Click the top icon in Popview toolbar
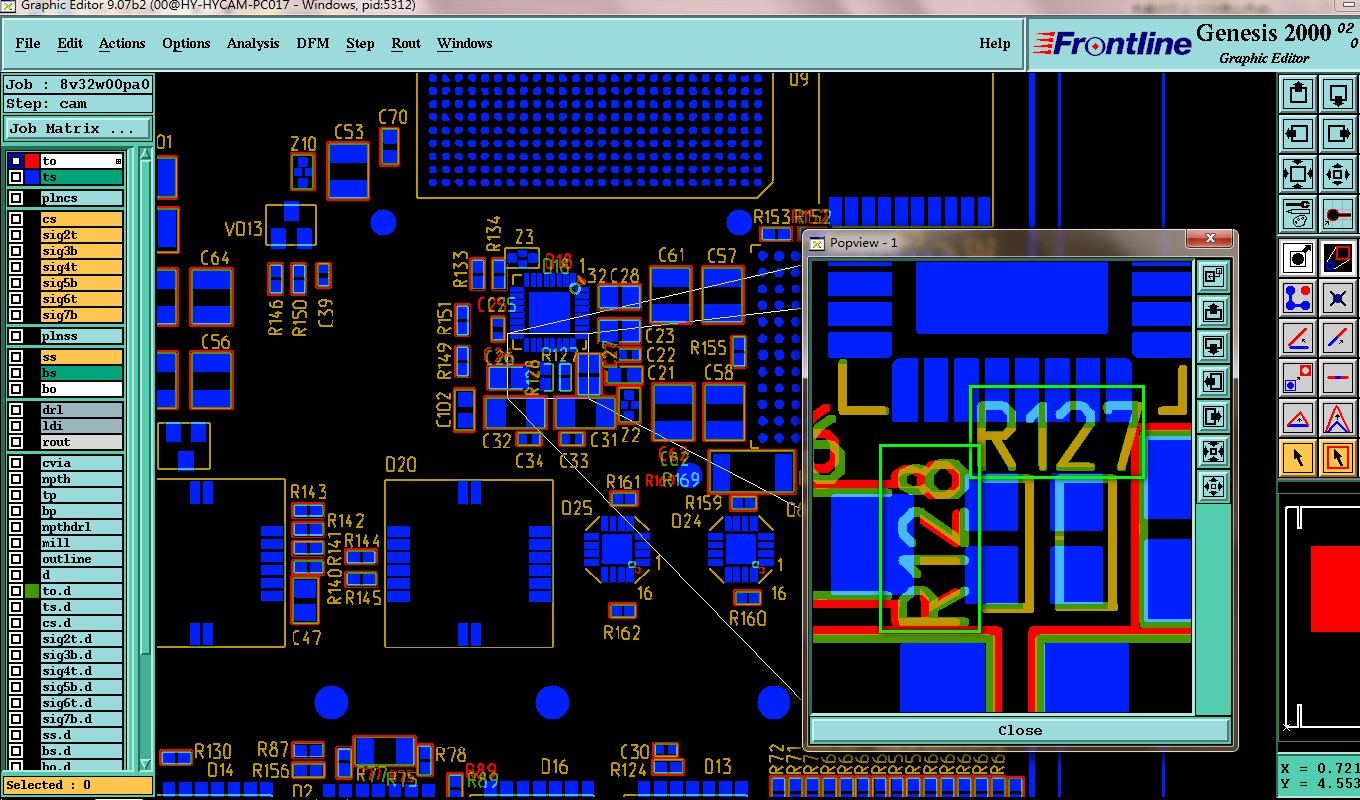1360x800 pixels. (x=1213, y=277)
